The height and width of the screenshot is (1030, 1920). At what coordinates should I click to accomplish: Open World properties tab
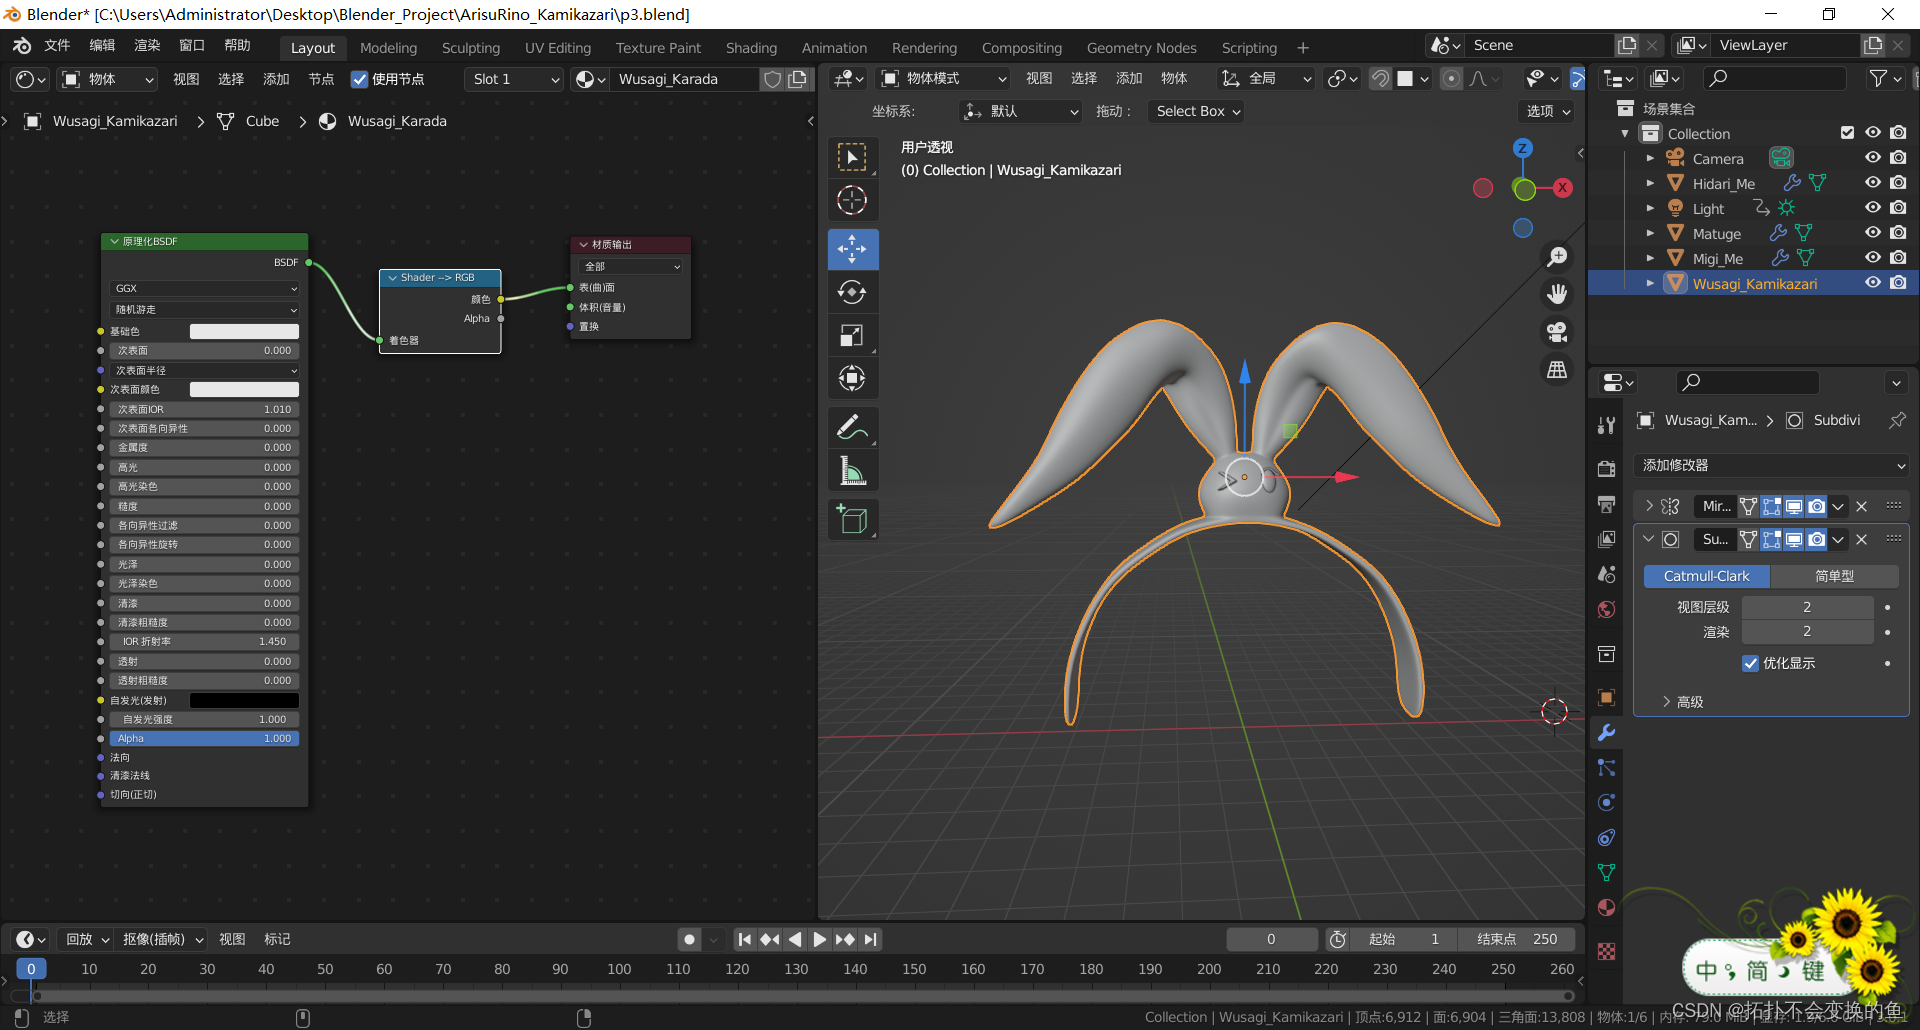[x=1607, y=610]
